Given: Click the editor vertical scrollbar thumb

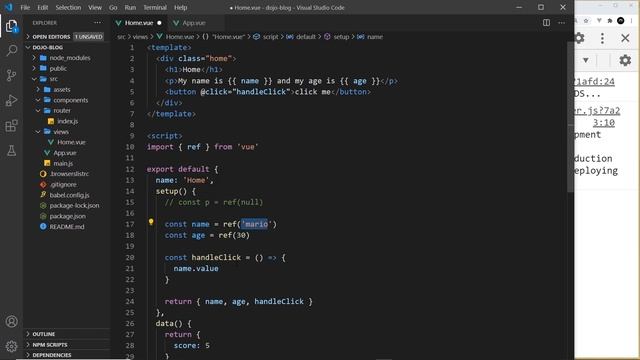Looking at the screenshot, I should (x=570, y=116).
